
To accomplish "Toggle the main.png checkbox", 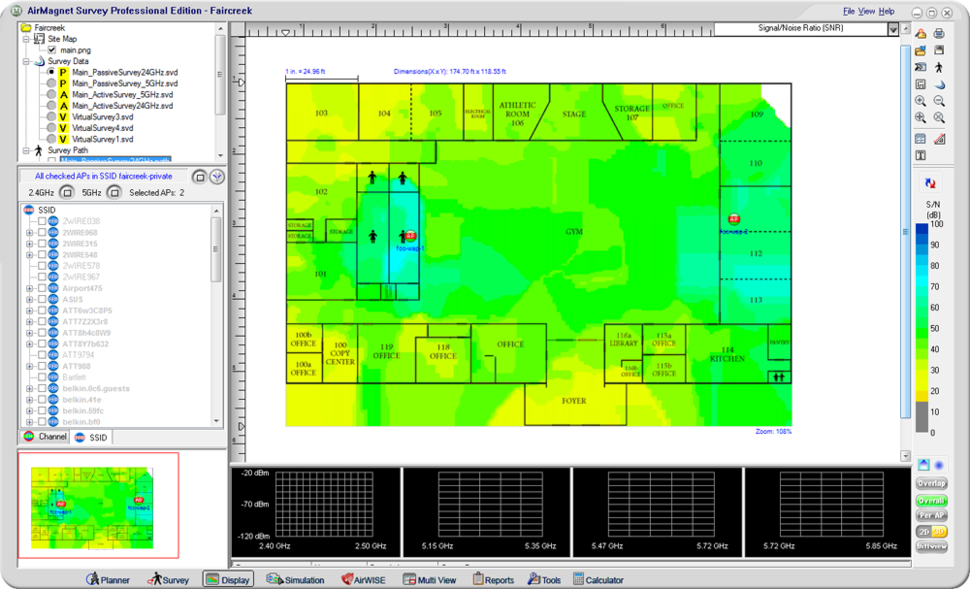I will point(52,50).
